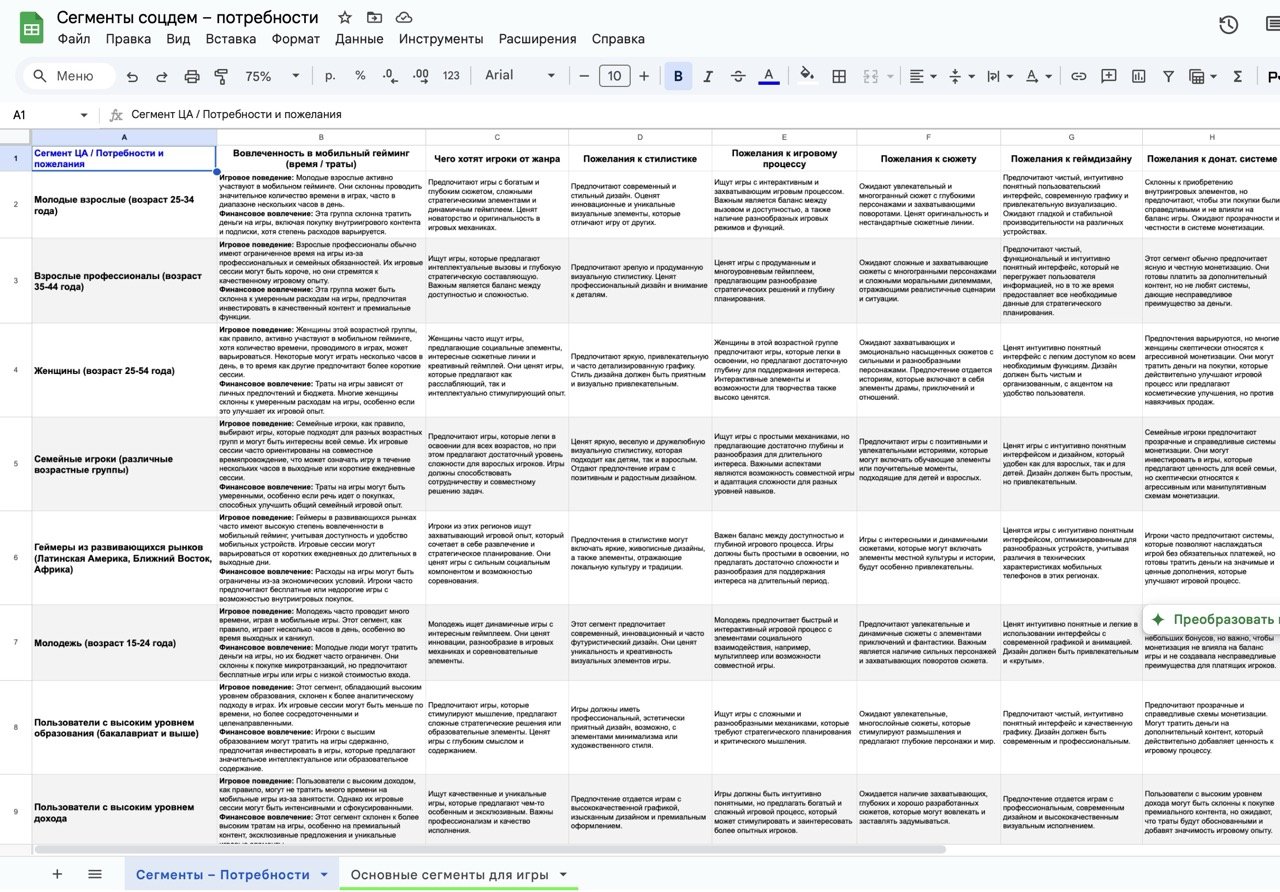Viewport: 1280px width, 892px height.
Task: Open the 123 number format menu
Action: [451, 76]
